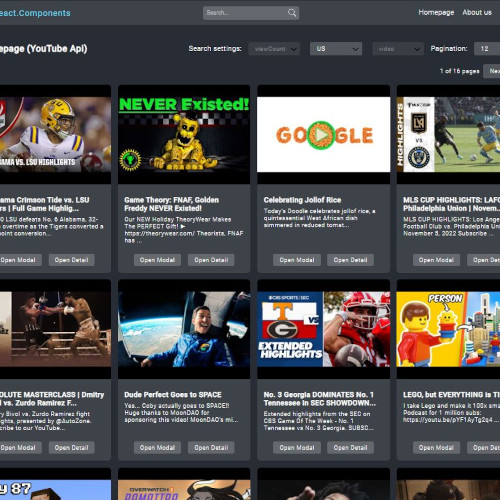Click description 'Yes... Coby actually goes to SPACE!!'
Screen dimensions: 500x500
pyautogui.click(x=181, y=413)
